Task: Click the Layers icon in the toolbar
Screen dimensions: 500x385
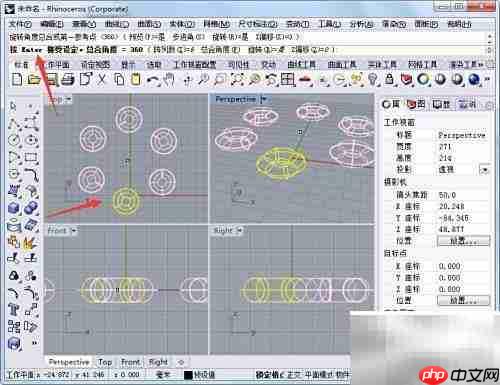Action: point(406,80)
